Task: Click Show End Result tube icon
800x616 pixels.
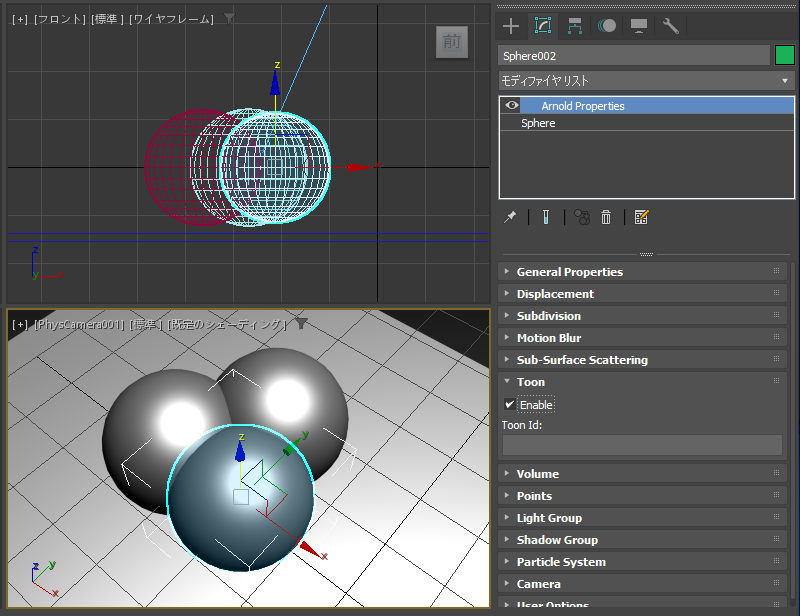Action: tap(546, 217)
